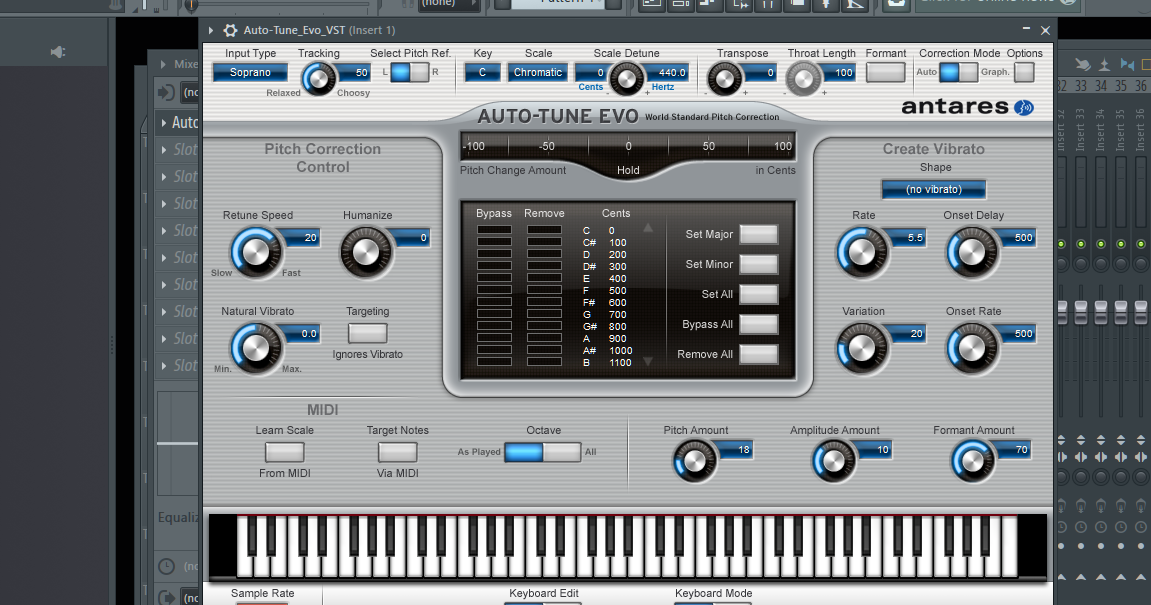The height and width of the screenshot is (605, 1151).
Task: Click the Set Minor button
Action: pos(758,264)
